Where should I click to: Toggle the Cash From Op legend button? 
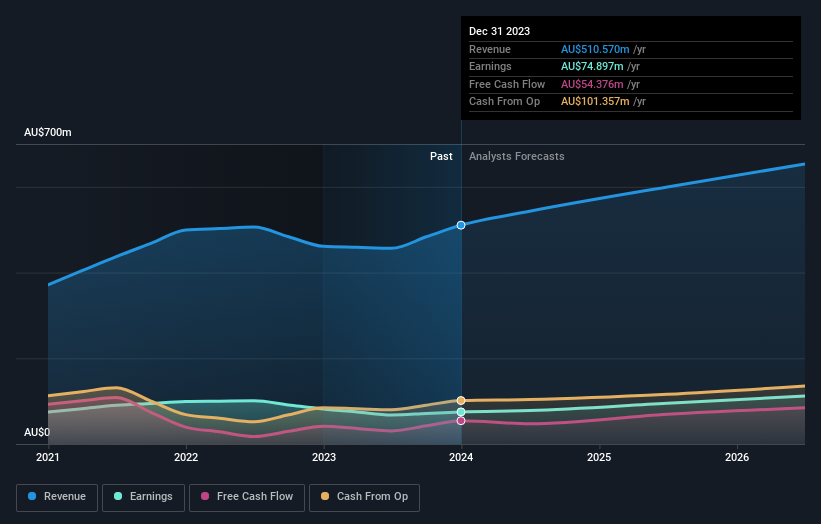coord(364,497)
